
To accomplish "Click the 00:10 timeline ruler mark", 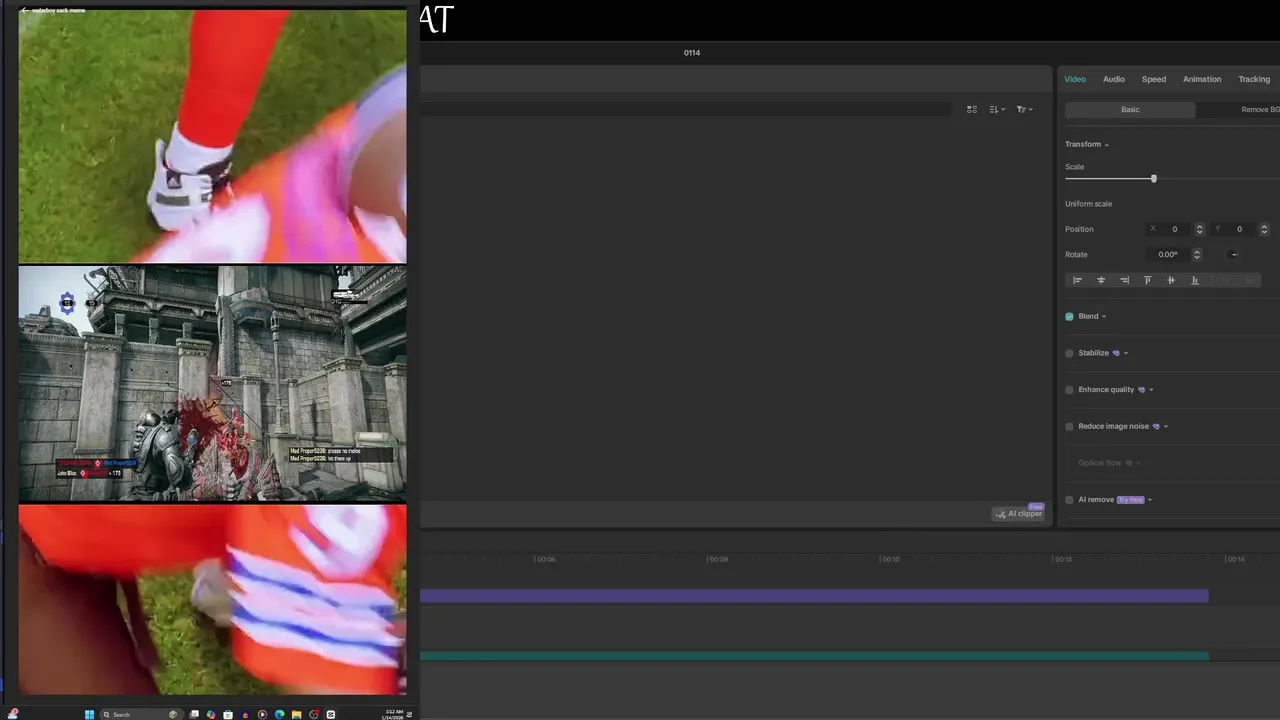I will coord(890,559).
